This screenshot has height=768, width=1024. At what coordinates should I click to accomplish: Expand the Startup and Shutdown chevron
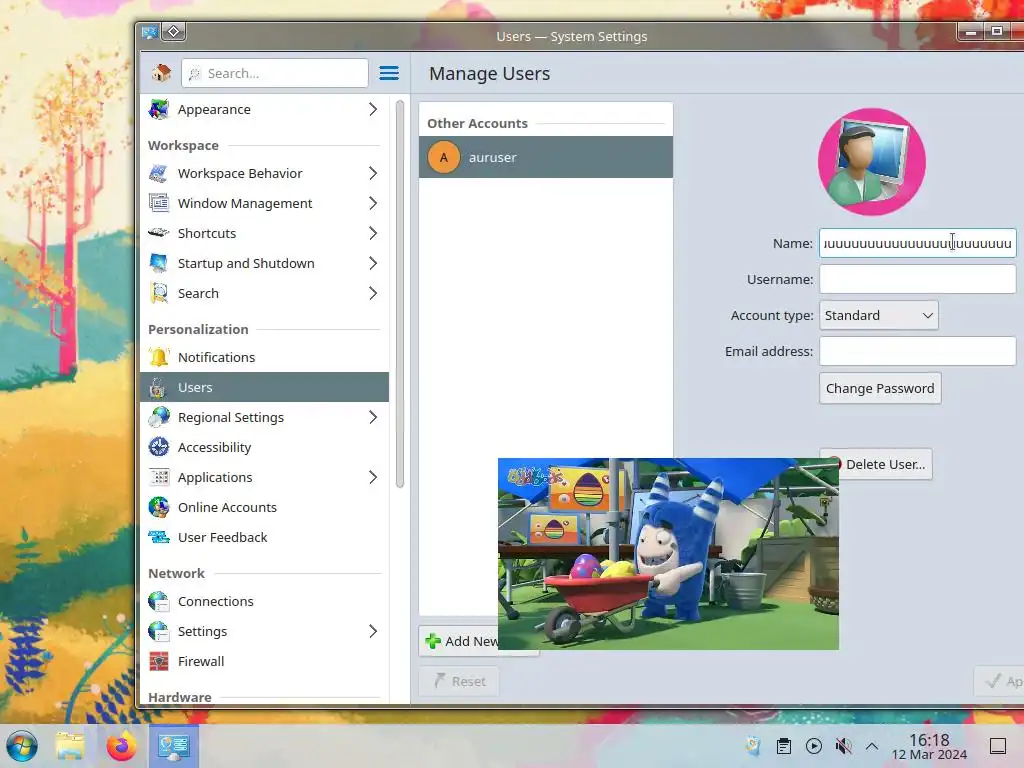tap(373, 263)
